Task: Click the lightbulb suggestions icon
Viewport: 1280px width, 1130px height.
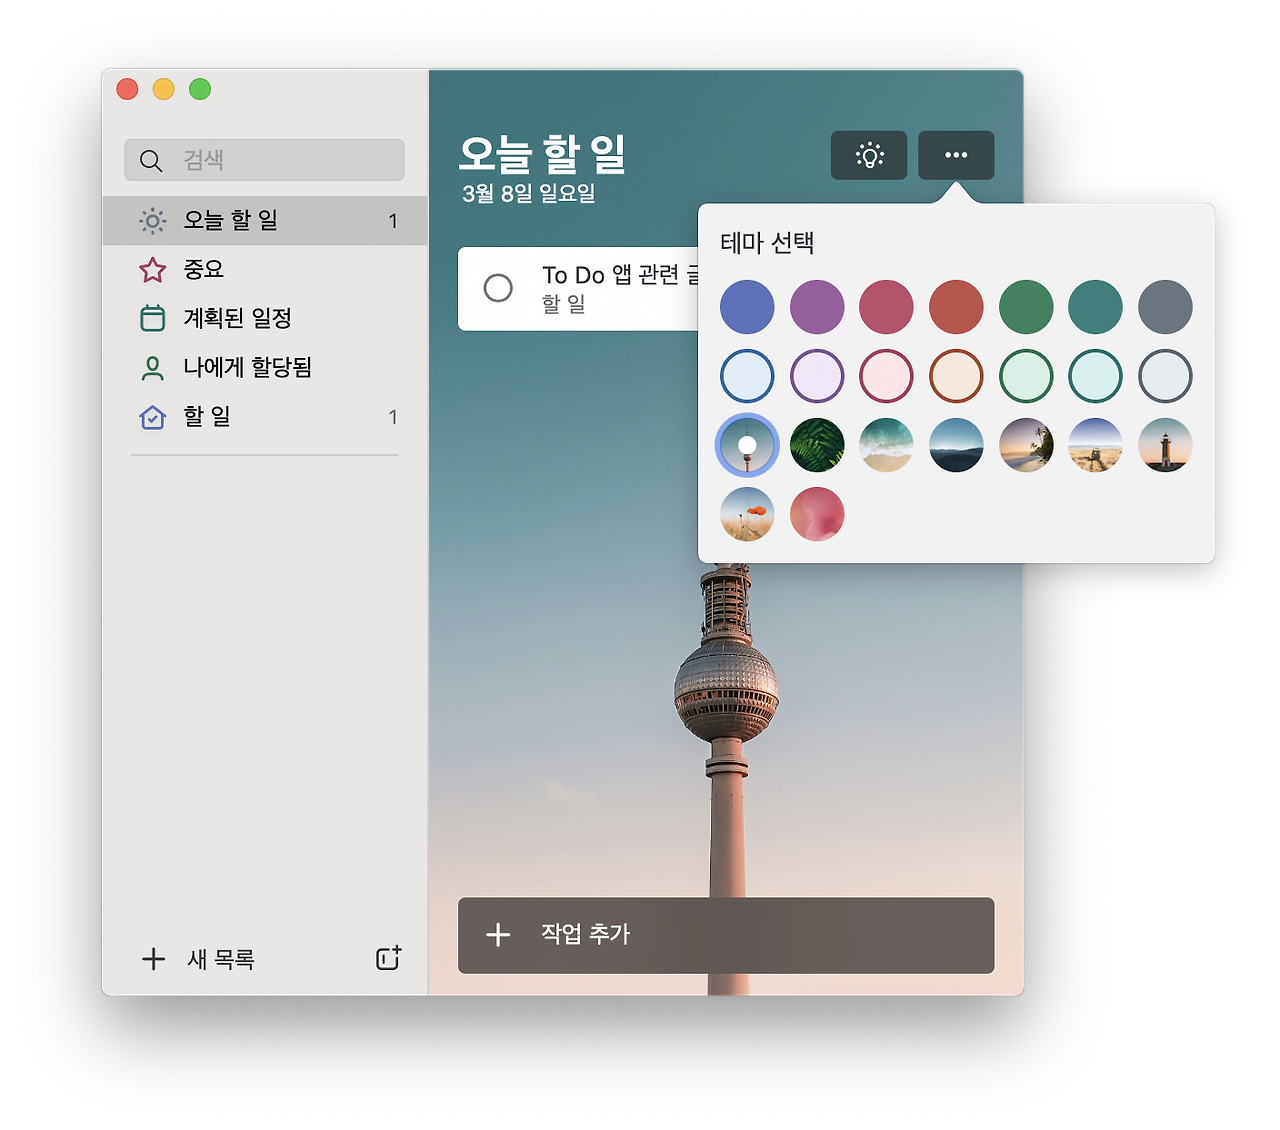Action: point(868,155)
